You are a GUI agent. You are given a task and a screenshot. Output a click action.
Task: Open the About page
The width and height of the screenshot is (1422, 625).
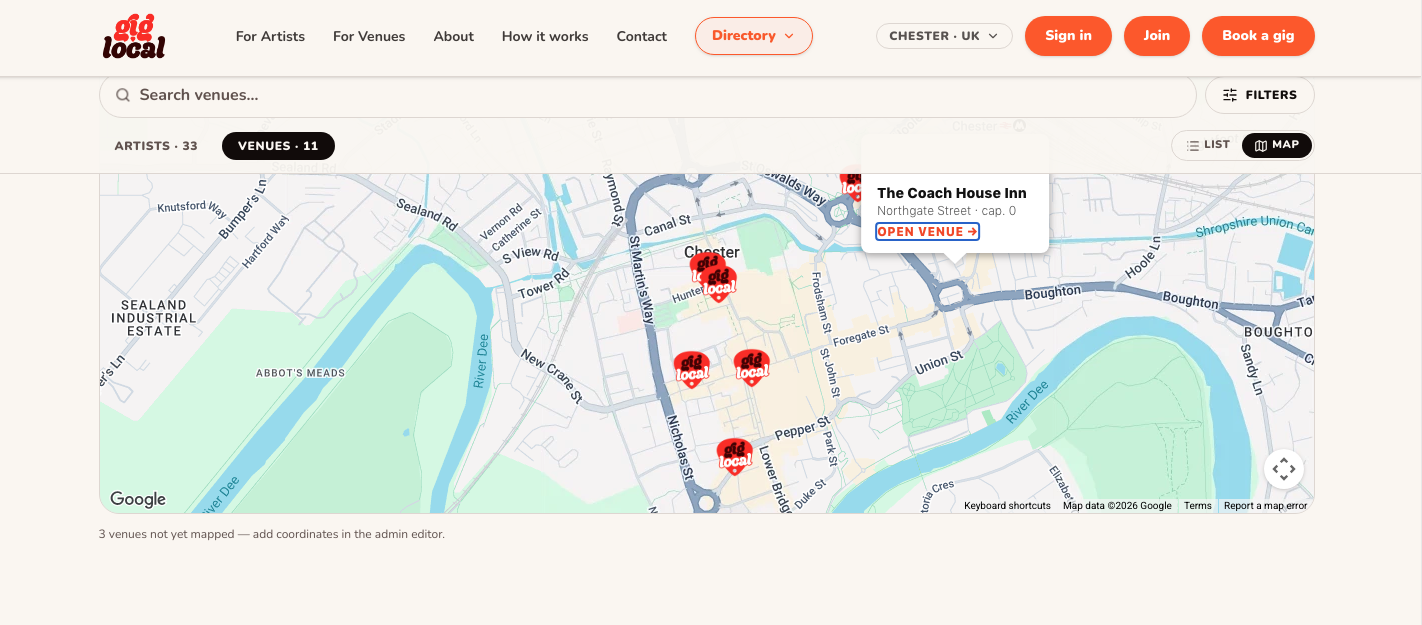coord(454,36)
